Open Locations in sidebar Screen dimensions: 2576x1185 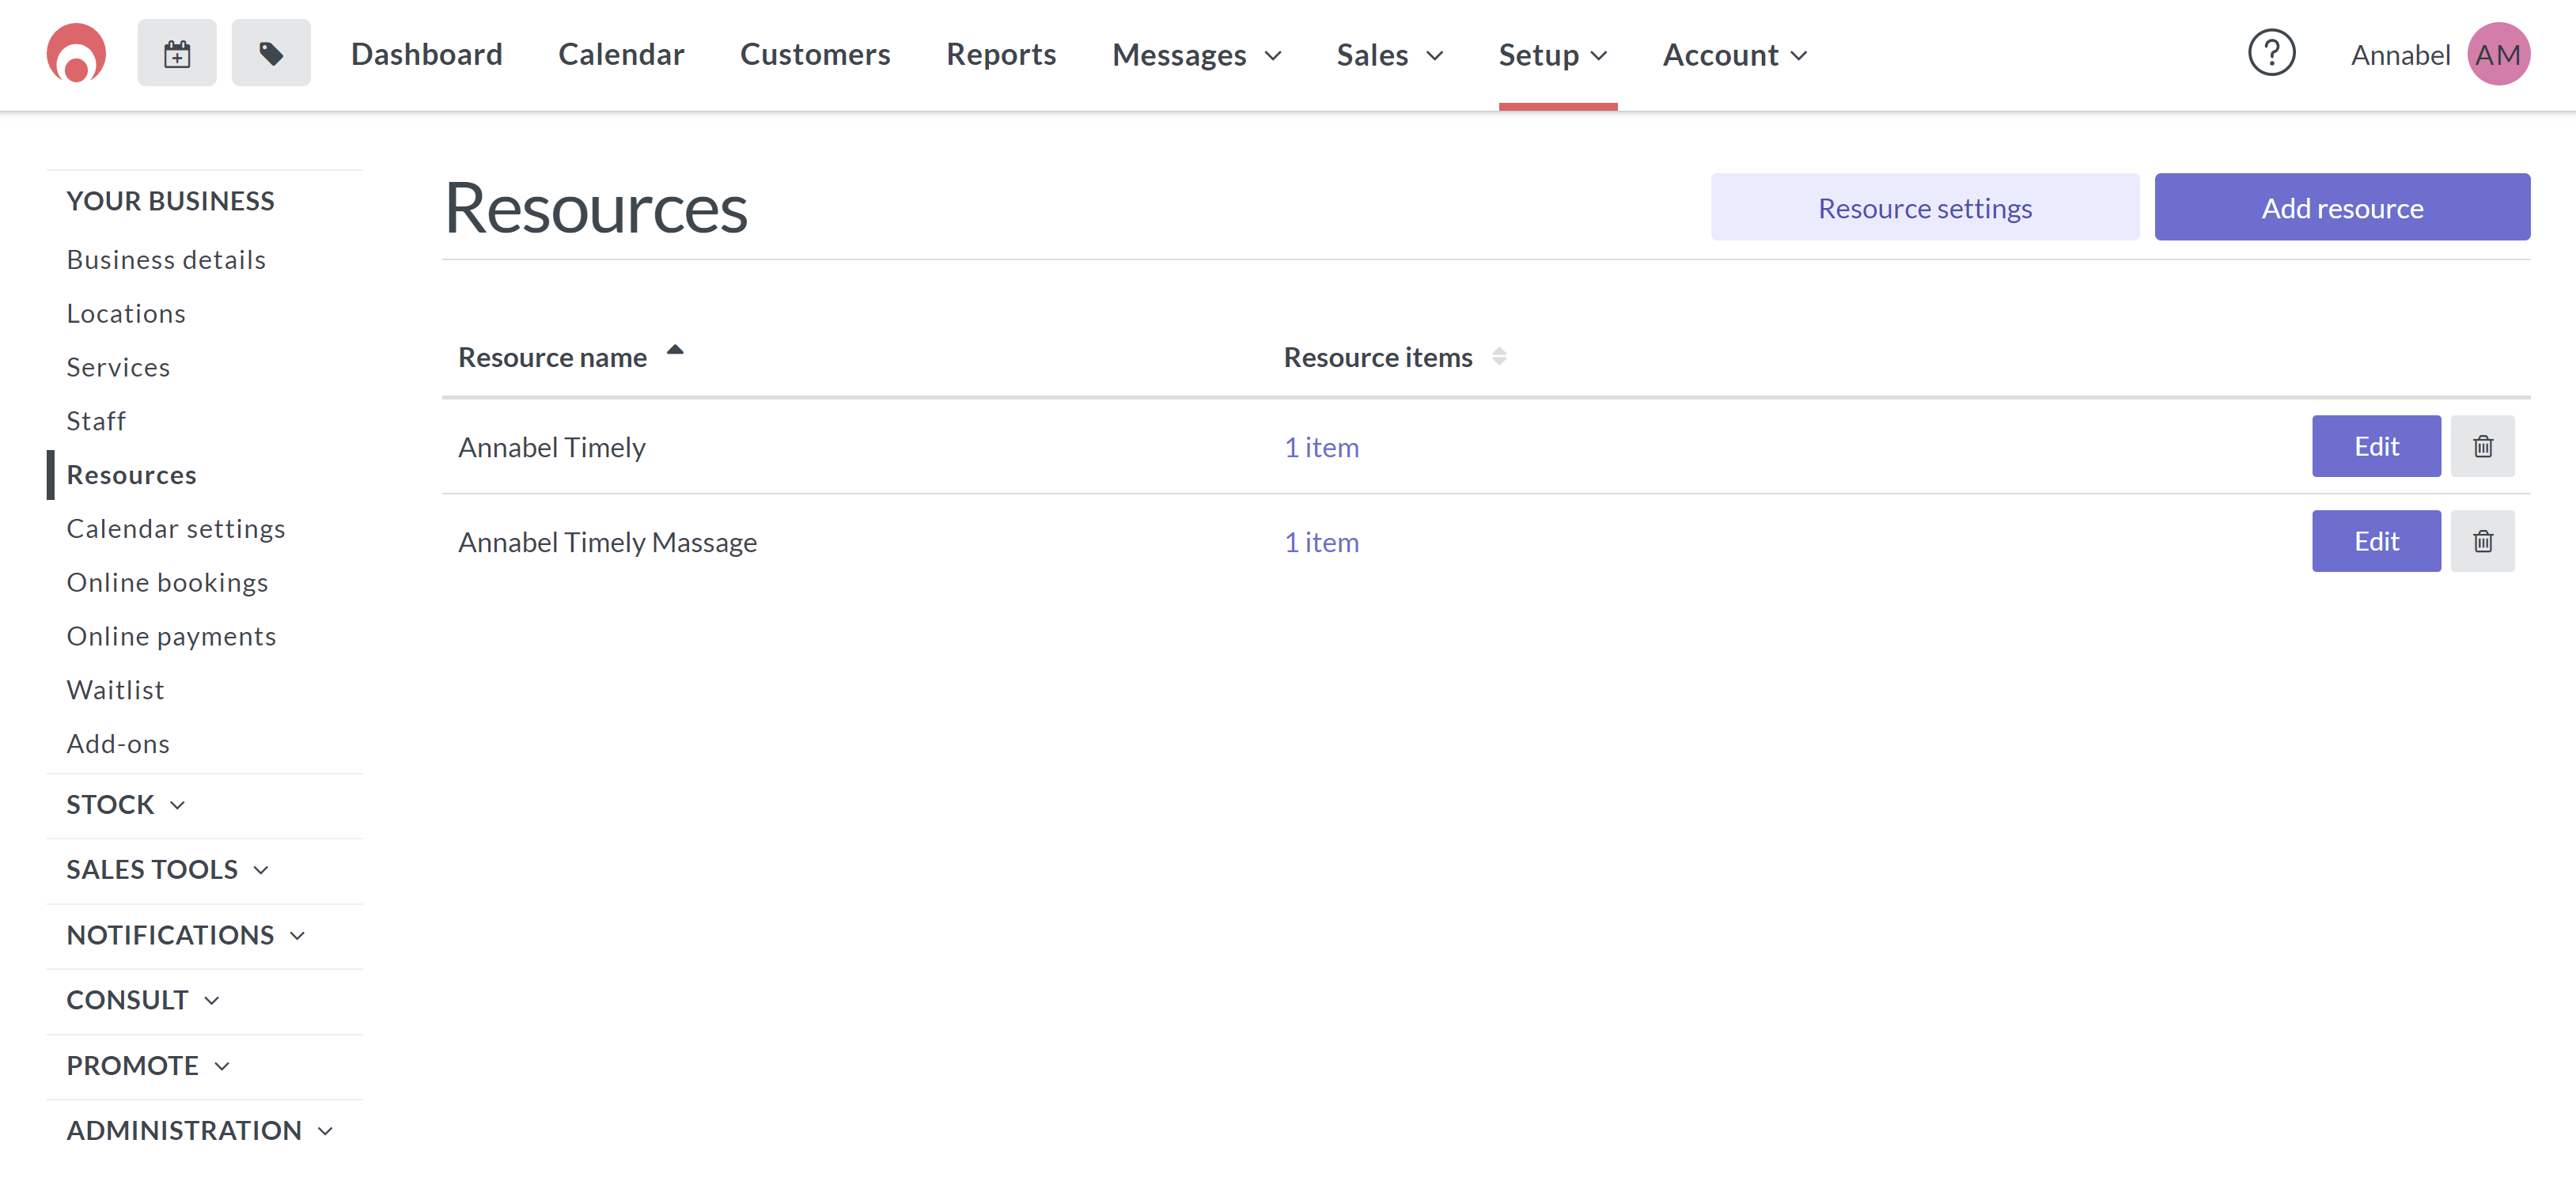click(126, 313)
